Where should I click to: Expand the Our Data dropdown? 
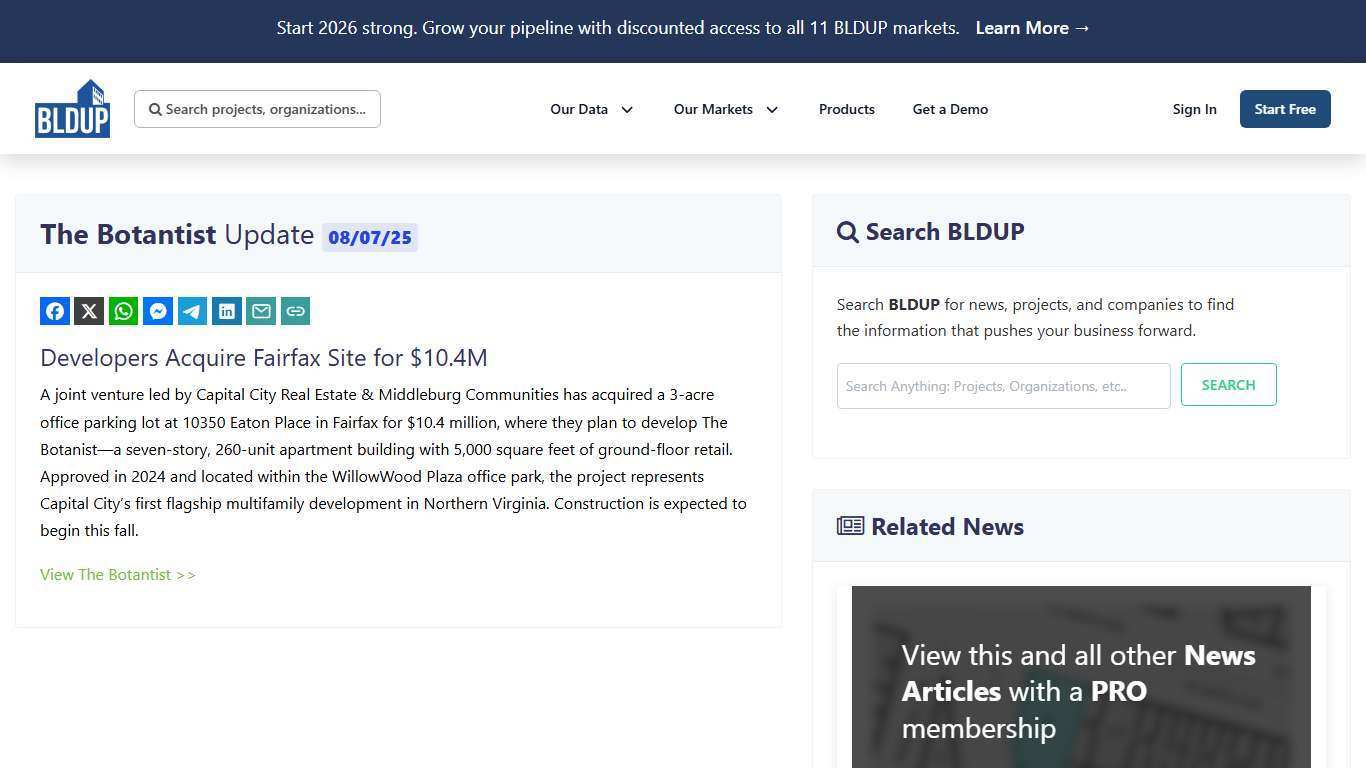pos(591,109)
